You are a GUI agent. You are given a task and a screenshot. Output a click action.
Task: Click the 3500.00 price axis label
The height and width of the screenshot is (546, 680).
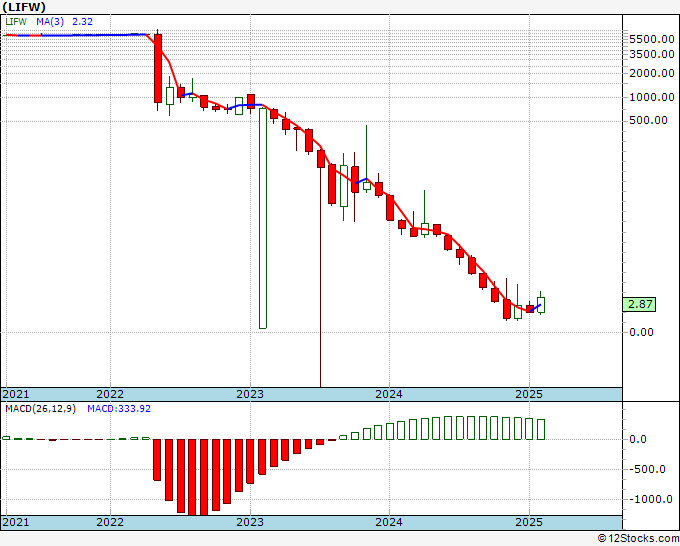(652, 54)
